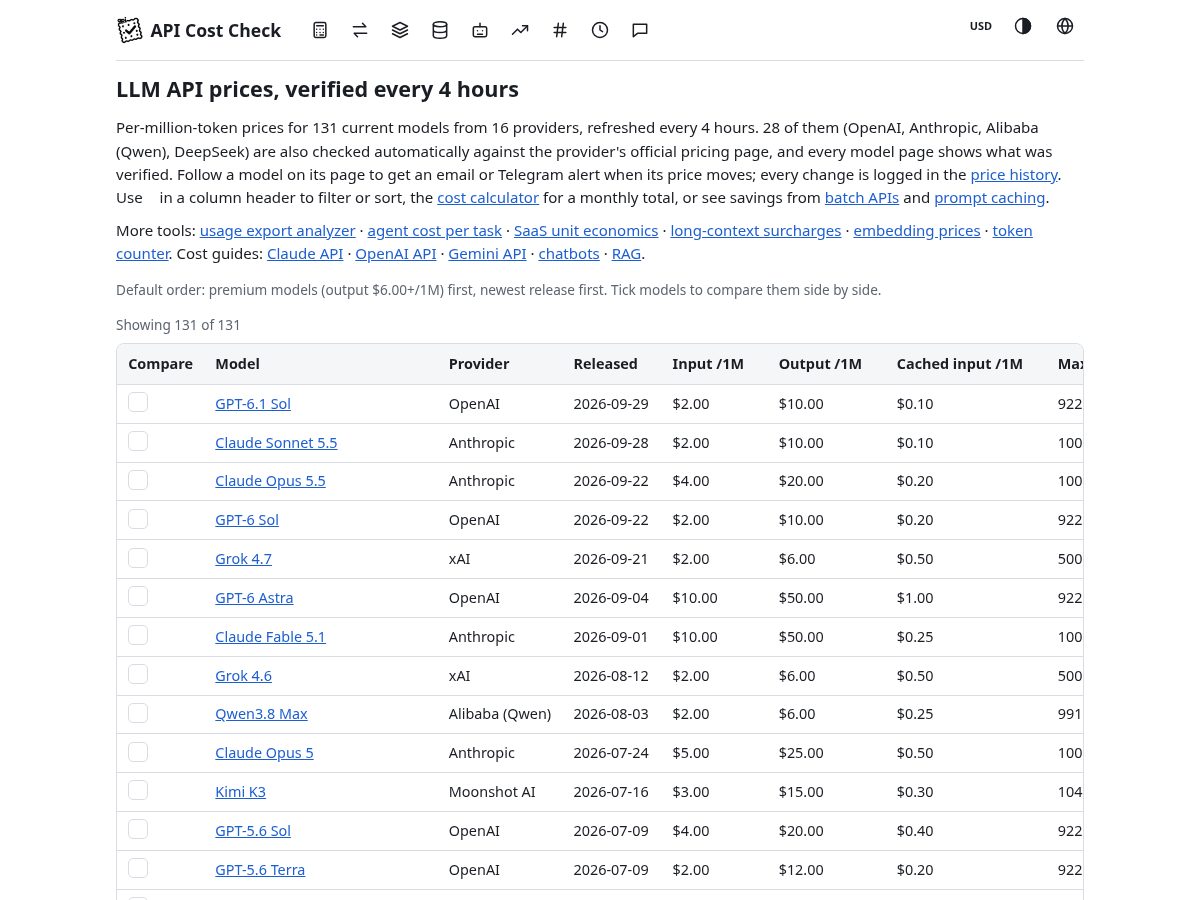Select the compare checkbox for GPT-6 Sol
This screenshot has height=900, width=1200.
138,519
